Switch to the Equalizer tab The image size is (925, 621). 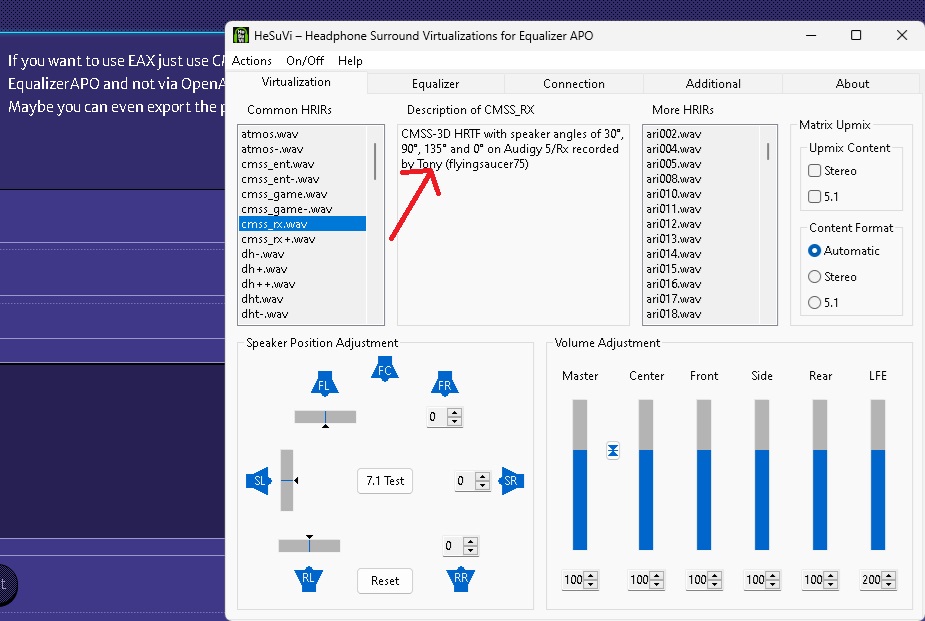click(x=435, y=84)
